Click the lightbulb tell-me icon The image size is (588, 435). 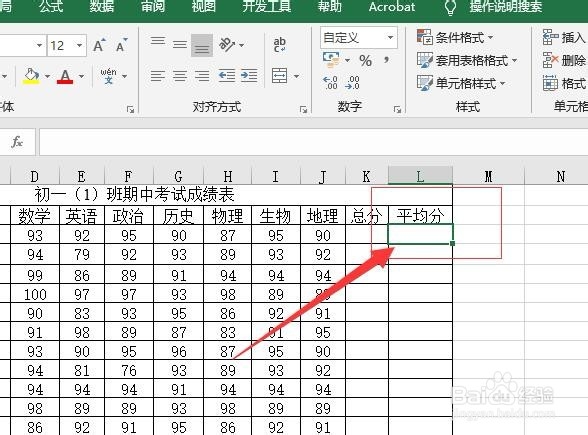(x=450, y=7)
